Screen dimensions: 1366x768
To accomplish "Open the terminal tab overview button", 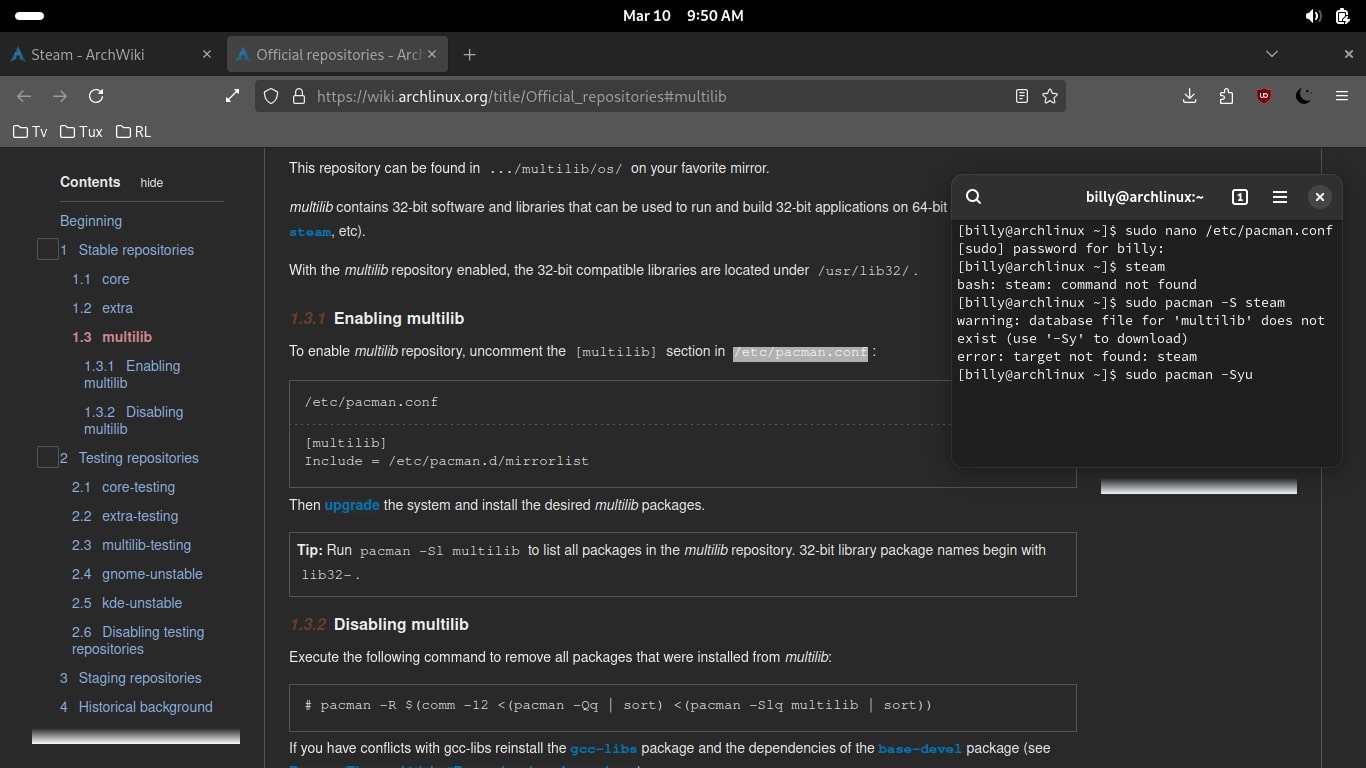I will coord(1240,197).
